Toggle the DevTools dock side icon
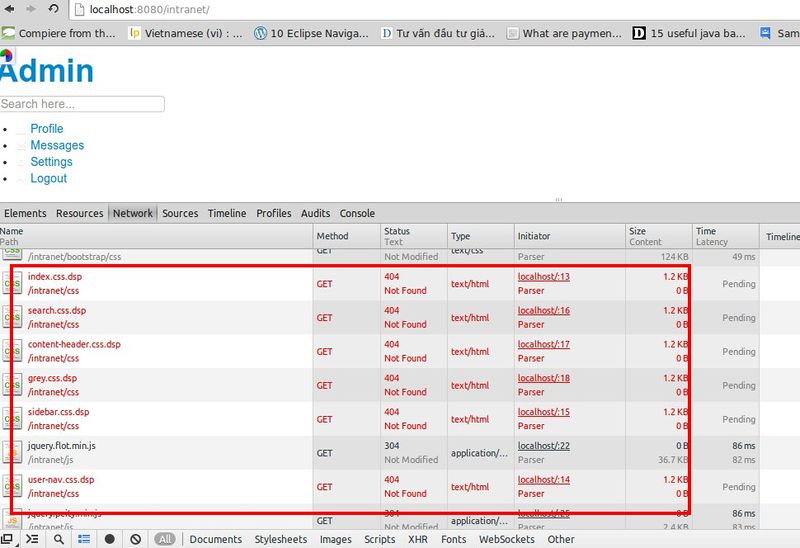Image resolution: width=800 pixels, height=548 pixels. [x=9, y=539]
